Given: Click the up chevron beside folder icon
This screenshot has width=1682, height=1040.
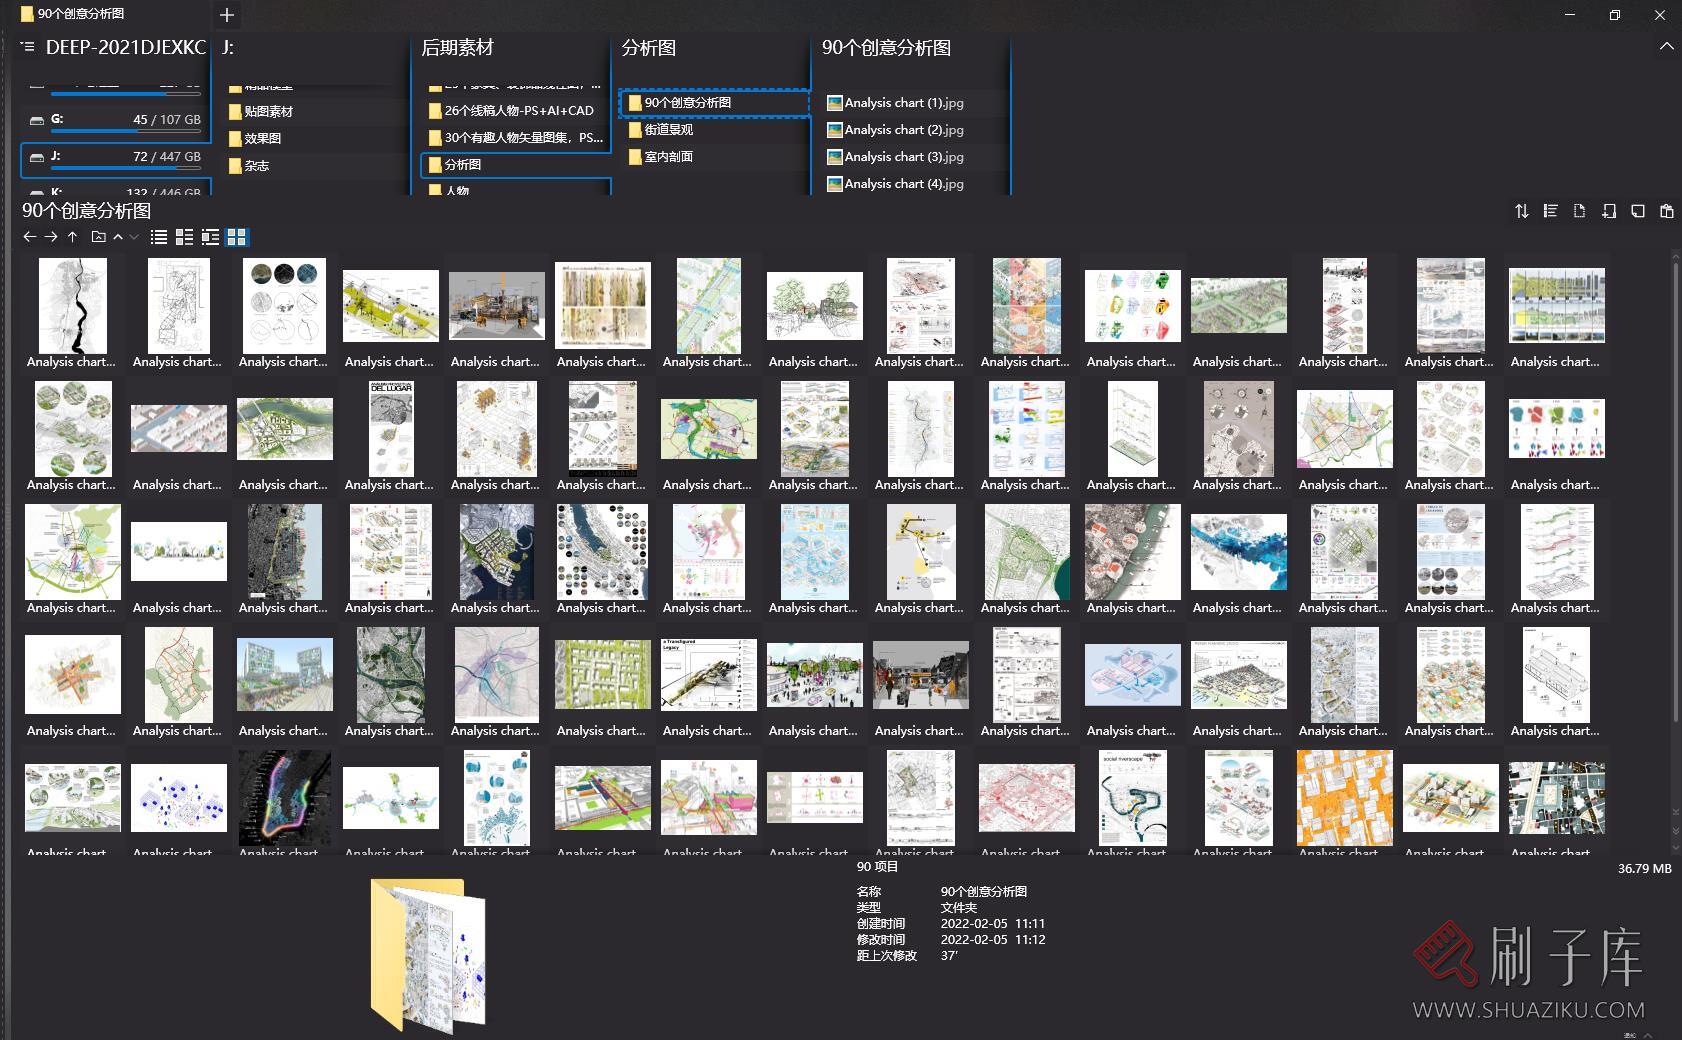Looking at the screenshot, I should (118, 237).
